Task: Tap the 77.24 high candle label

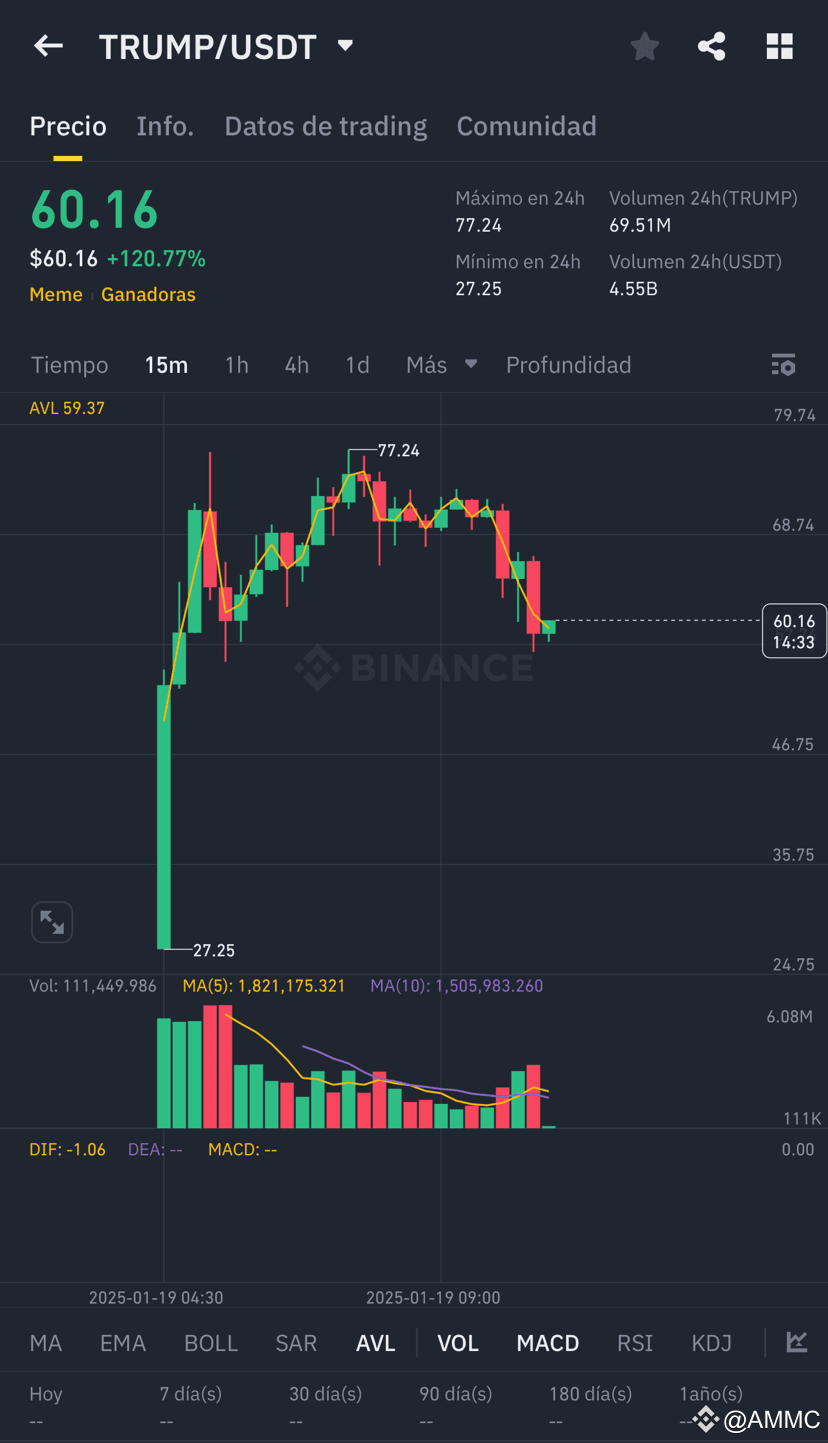Action: pyautogui.click(x=398, y=451)
